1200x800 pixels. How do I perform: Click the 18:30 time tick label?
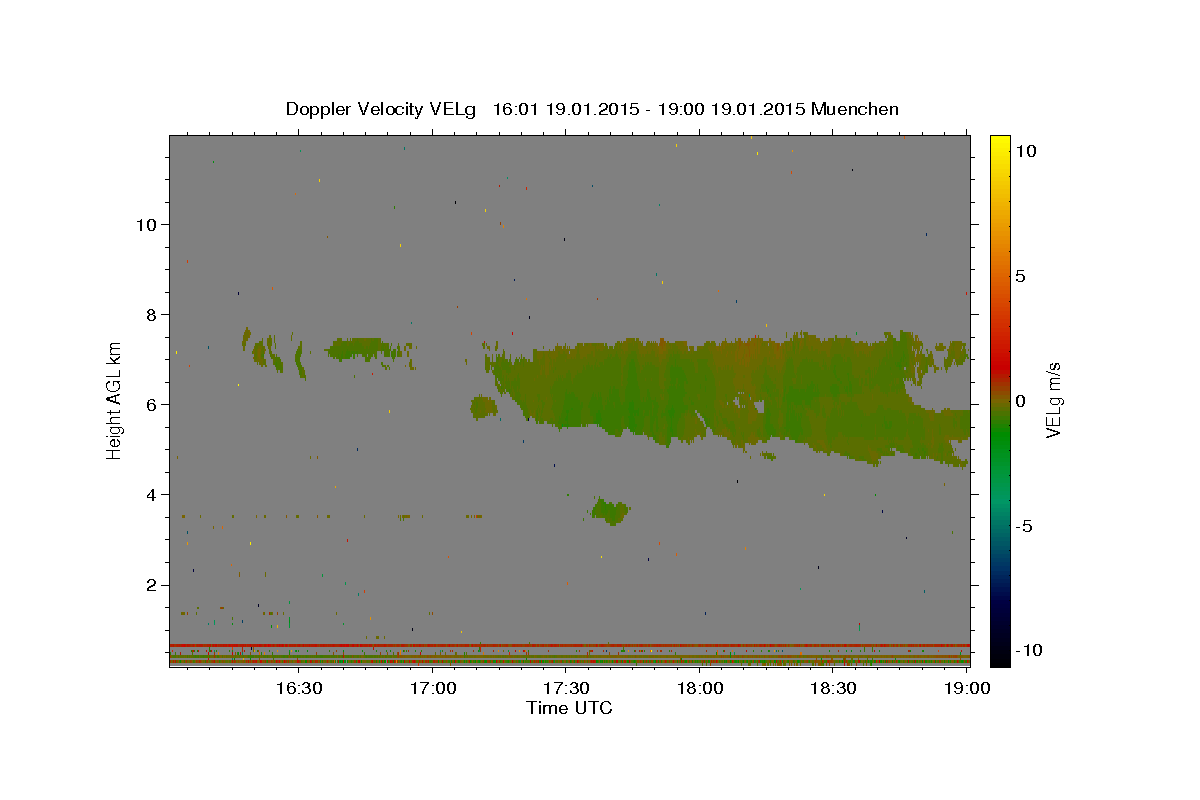[834, 688]
